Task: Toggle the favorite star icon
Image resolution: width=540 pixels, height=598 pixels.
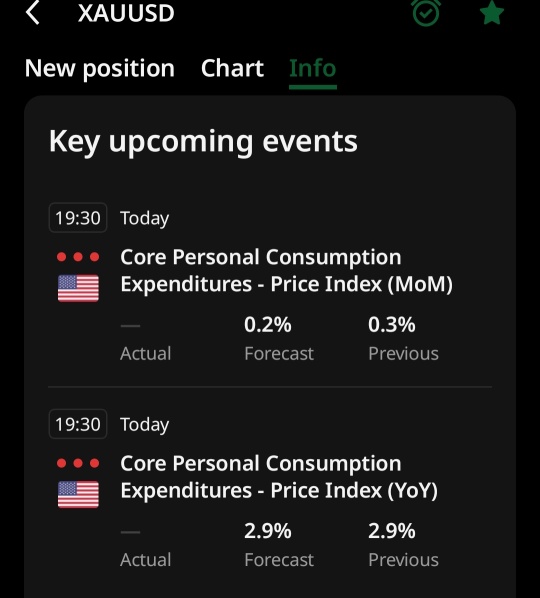Action: 492,13
